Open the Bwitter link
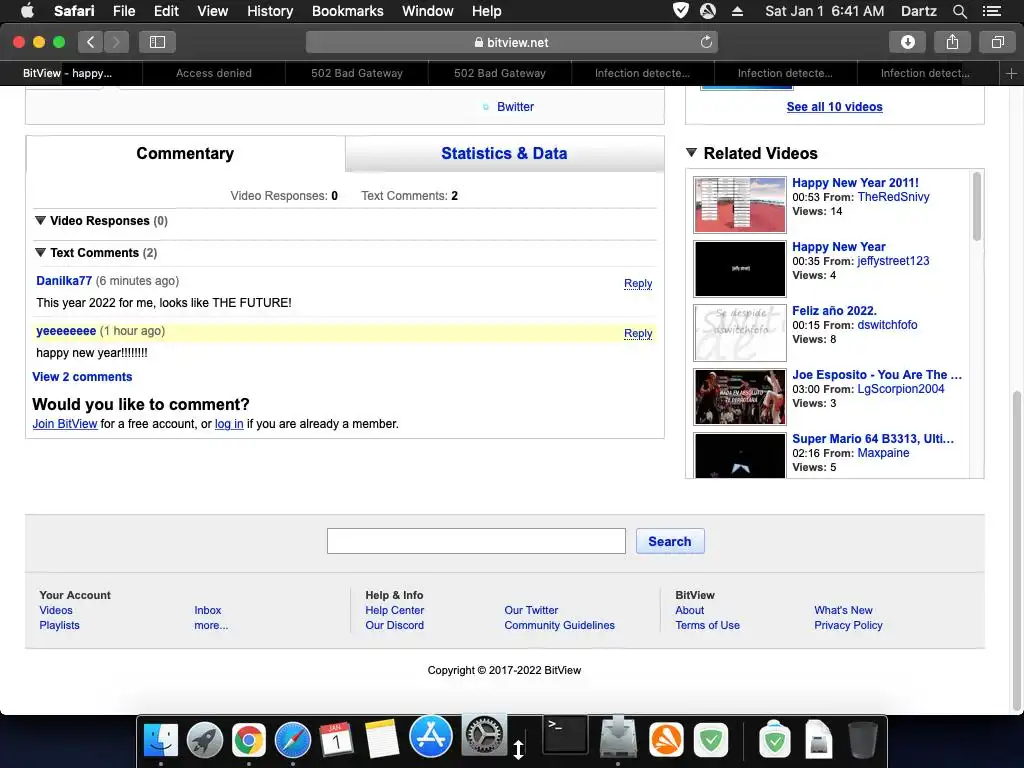The height and width of the screenshot is (768, 1024). [x=515, y=106]
